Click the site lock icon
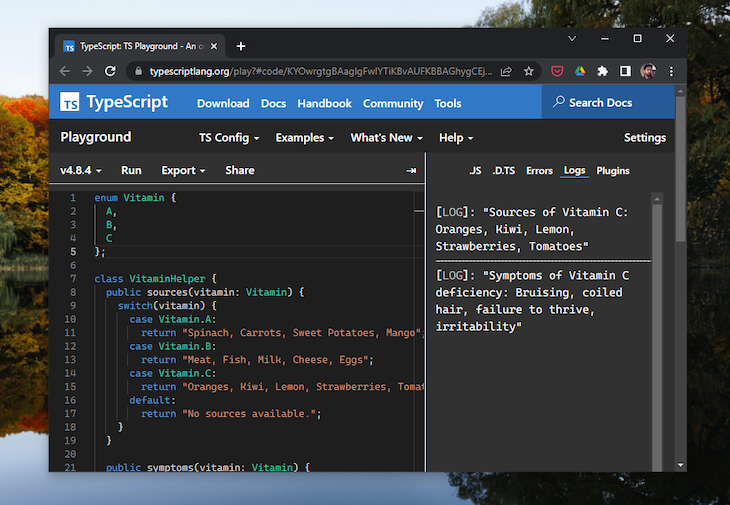Screen dimensions: 730x505 click(x=138, y=71)
